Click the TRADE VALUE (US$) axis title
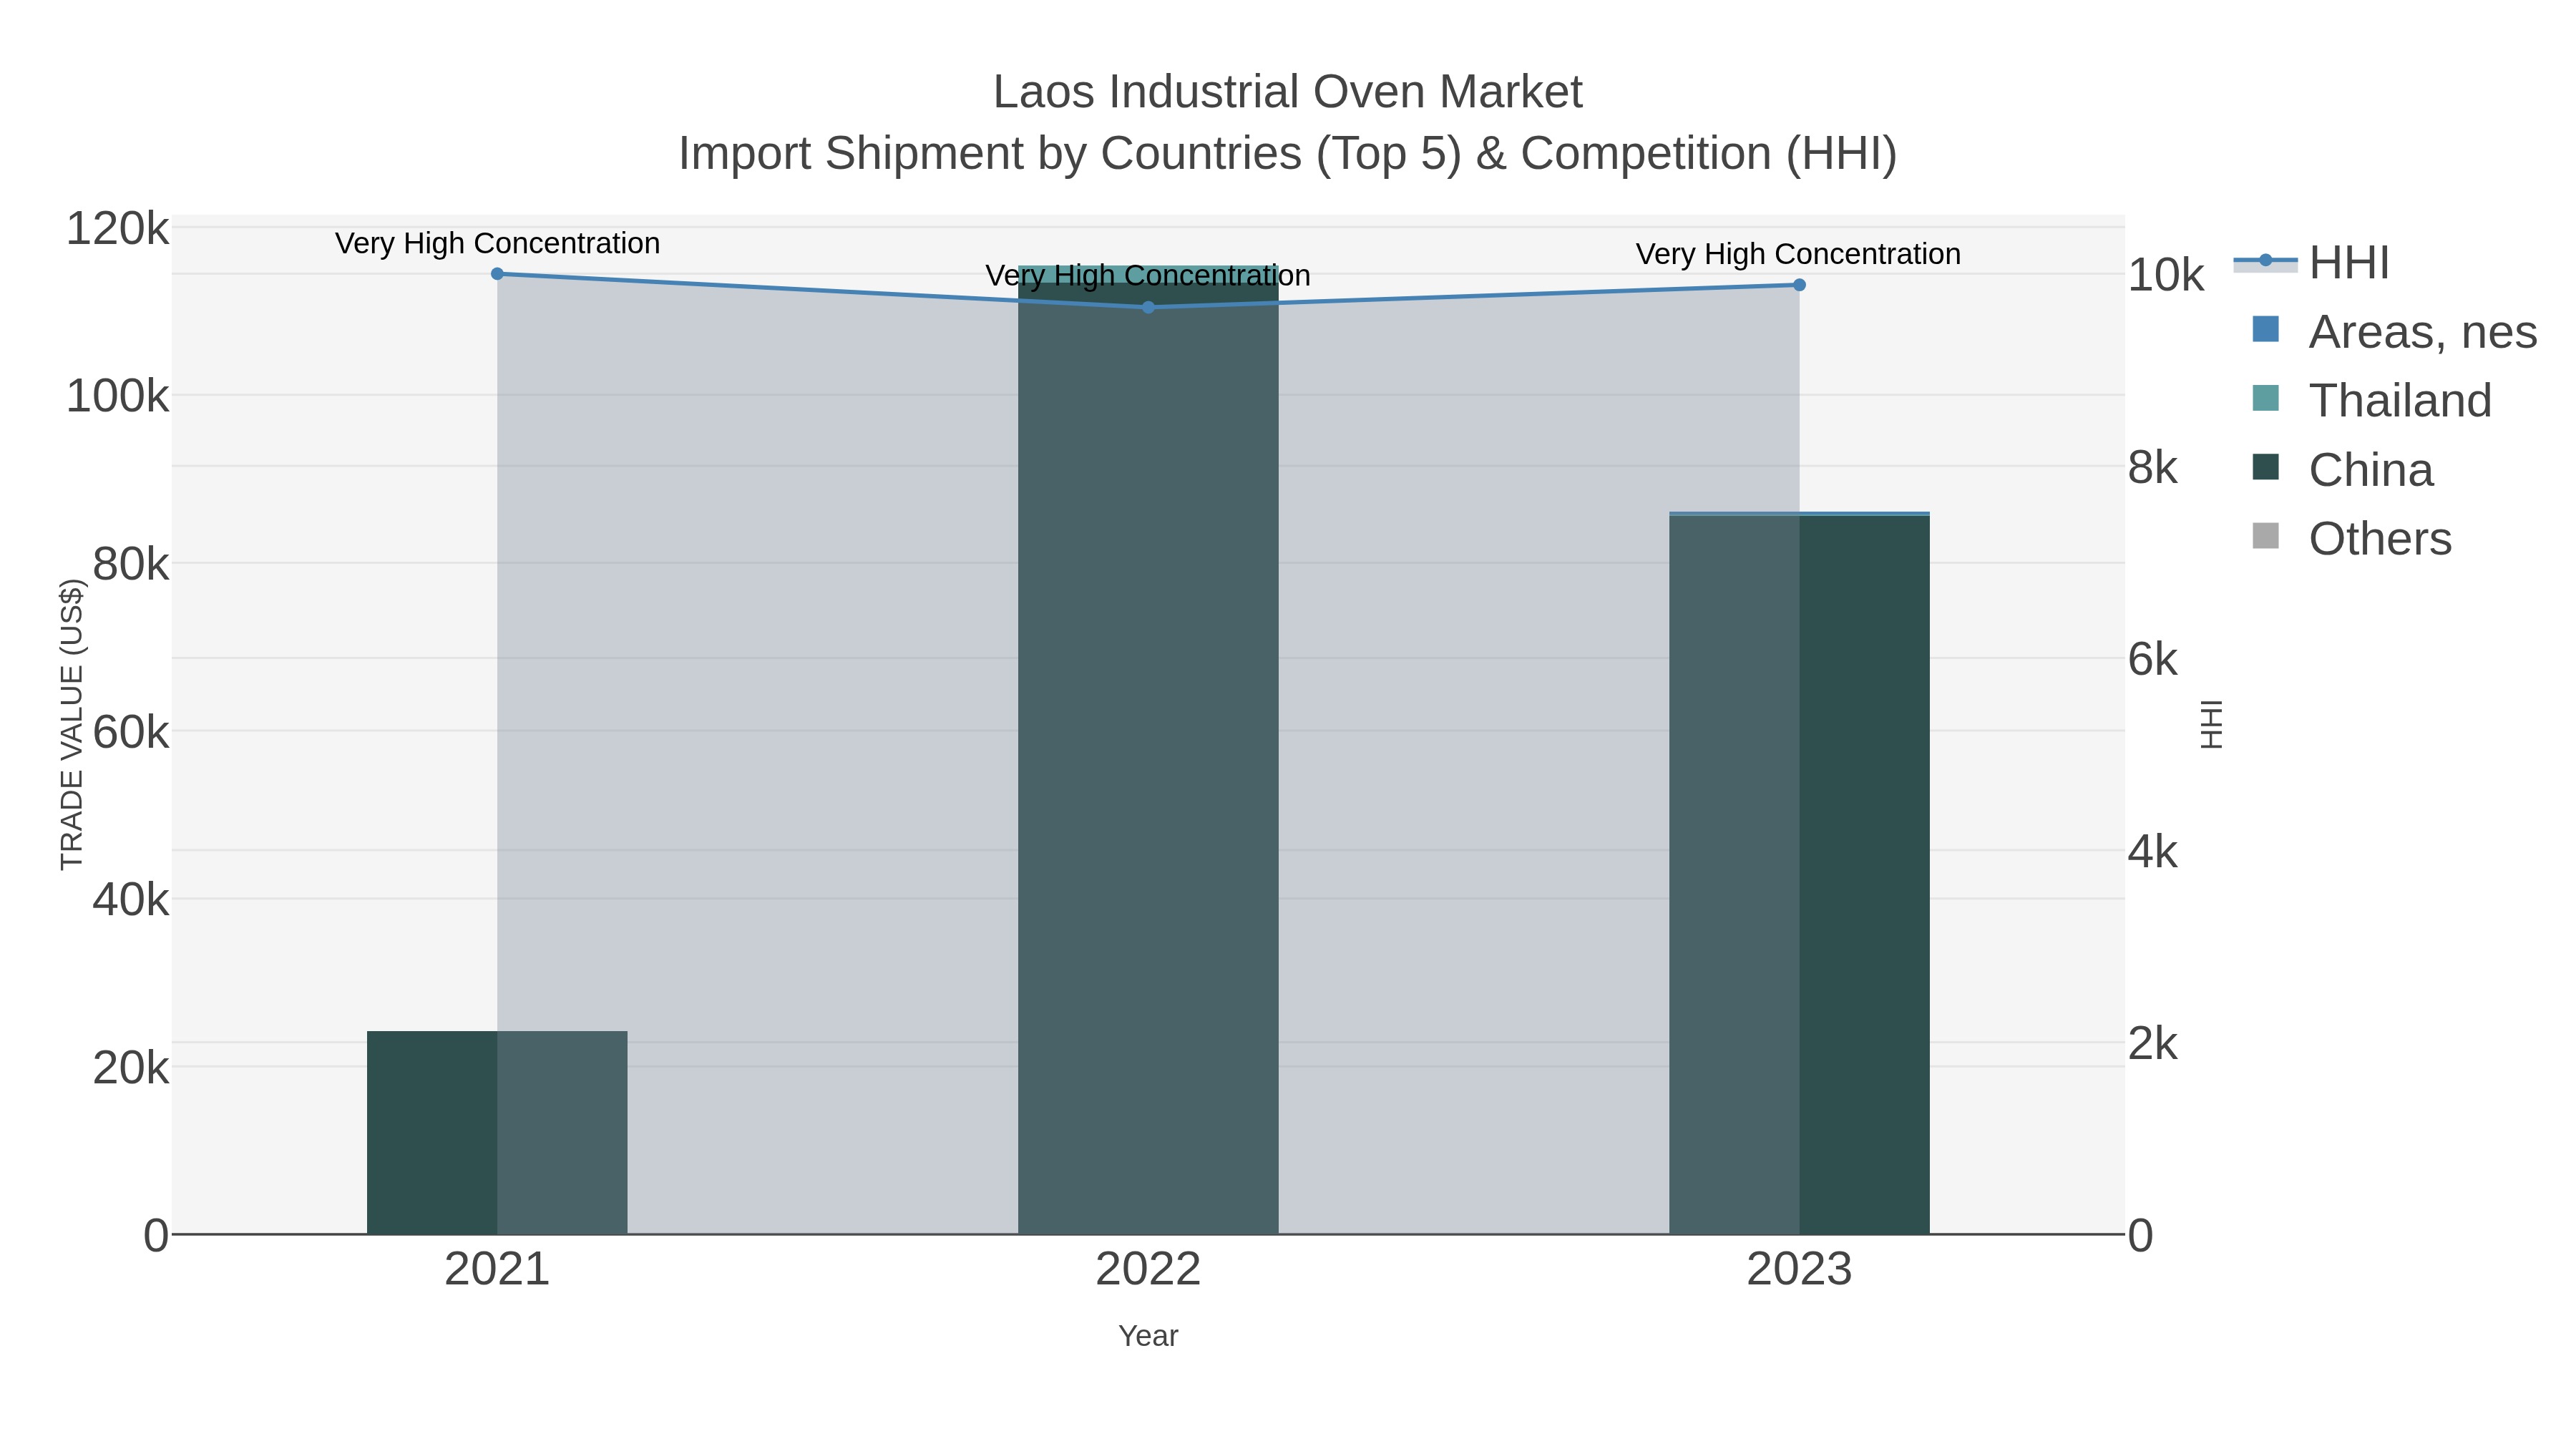The width and height of the screenshot is (2576, 1449). [x=72, y=724]
